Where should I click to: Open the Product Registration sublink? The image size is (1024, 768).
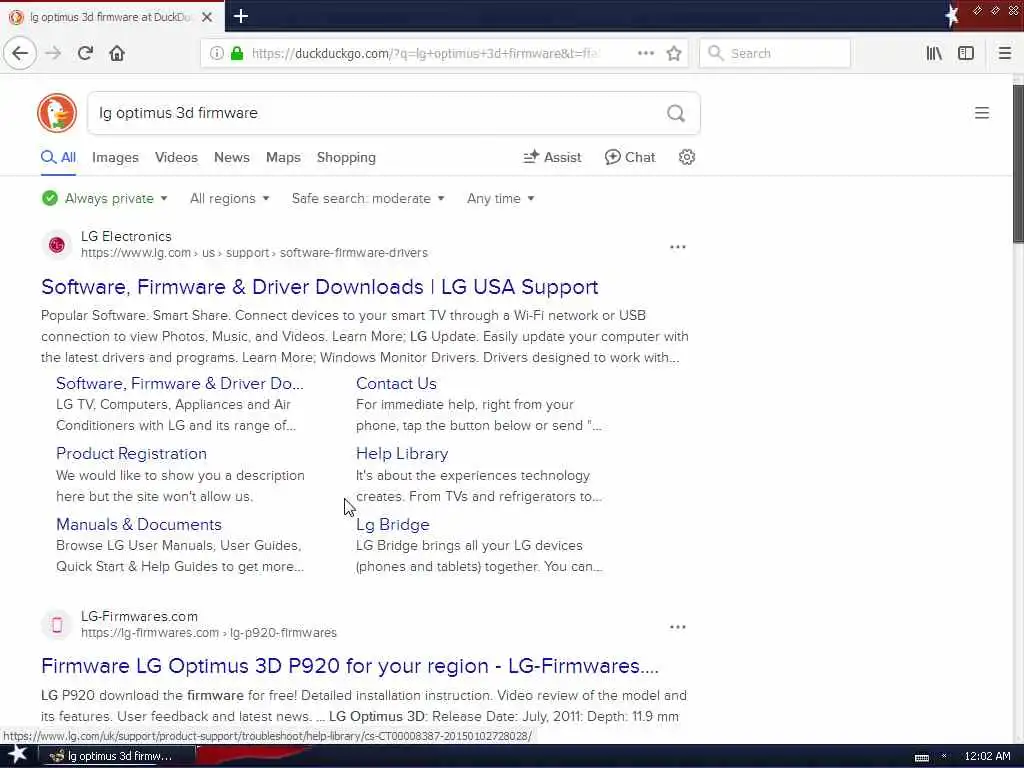point(131,453)
